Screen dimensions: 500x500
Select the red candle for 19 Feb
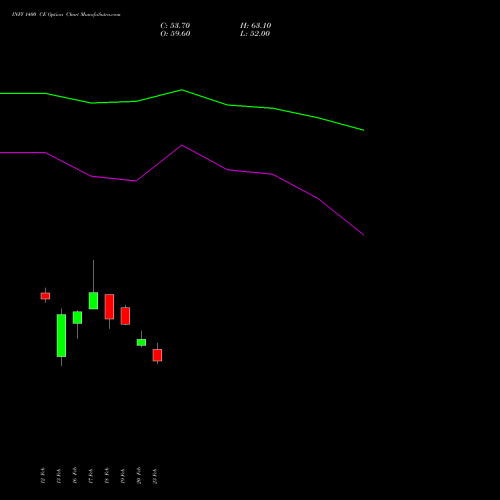click(125, 316)
